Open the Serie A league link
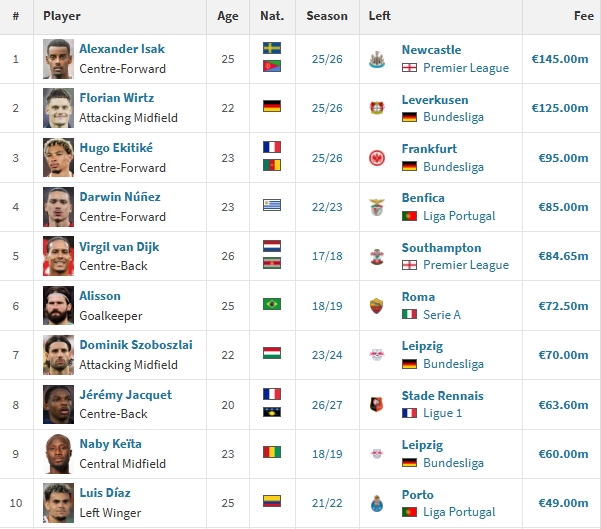Image resolution: width=601 pixels, height=529 pixels. [442, 315]
